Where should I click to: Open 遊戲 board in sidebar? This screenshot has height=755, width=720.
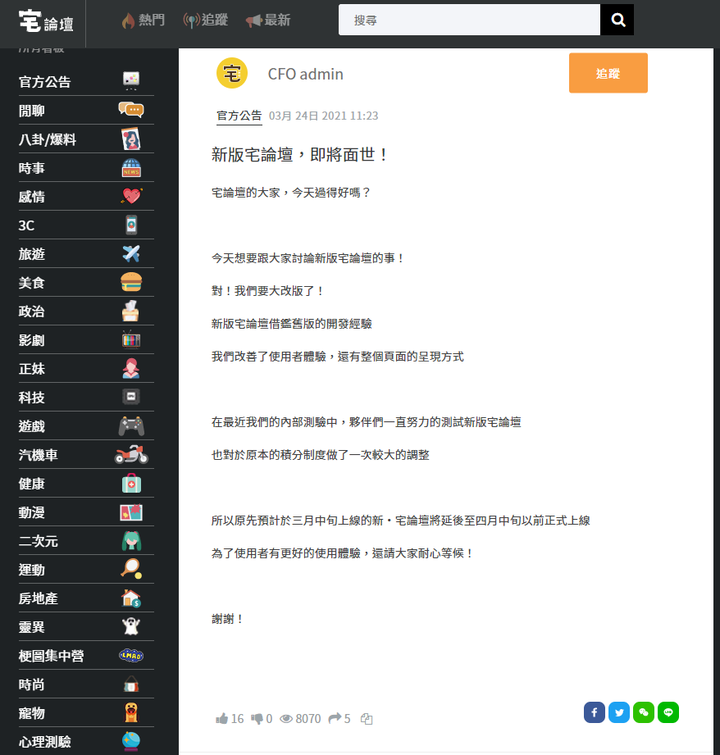click(x=86, y=426)
